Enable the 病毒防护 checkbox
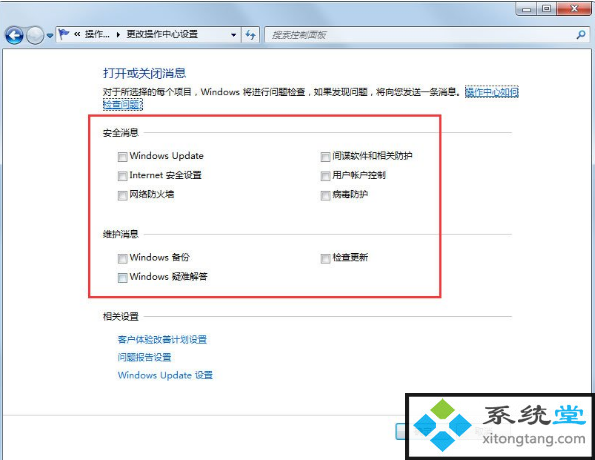This screenshot has height=460, width=595. pos(326,195)
